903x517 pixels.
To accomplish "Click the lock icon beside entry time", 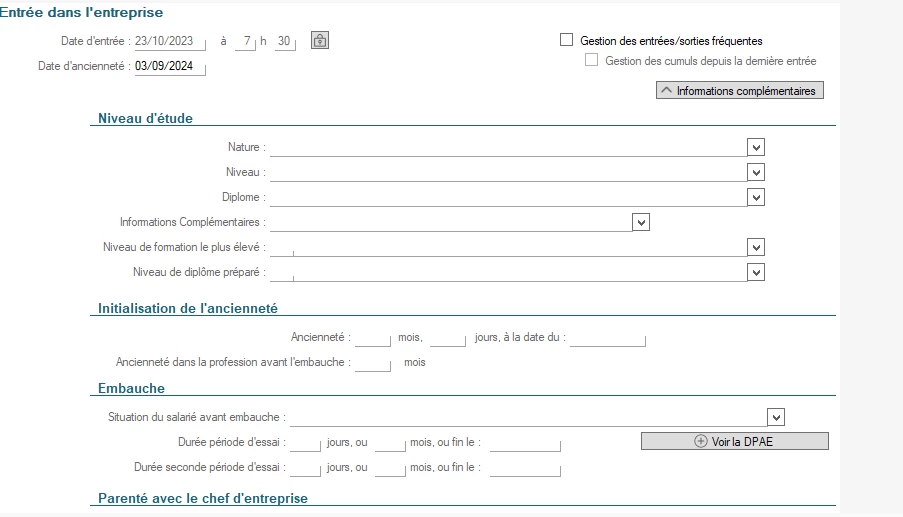I will click(x=319, y=41).
